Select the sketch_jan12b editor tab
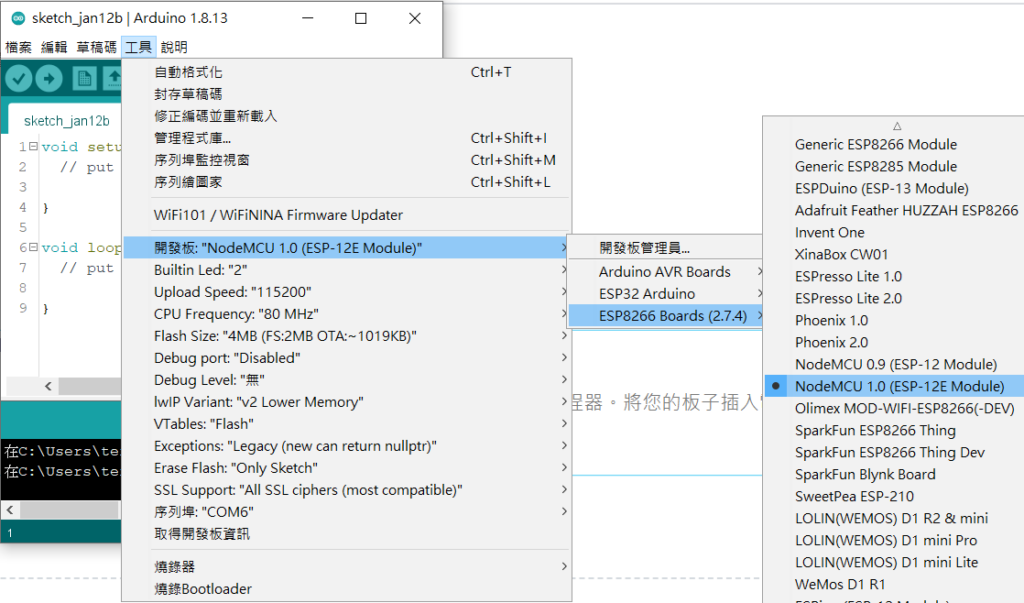1024x603 pixels. (66, 120)
